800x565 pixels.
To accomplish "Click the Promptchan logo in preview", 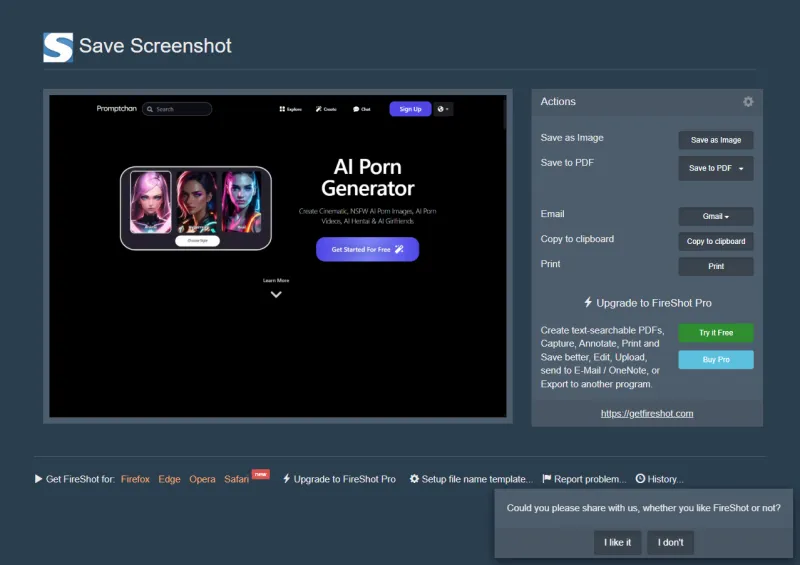I will pos(116,108).
